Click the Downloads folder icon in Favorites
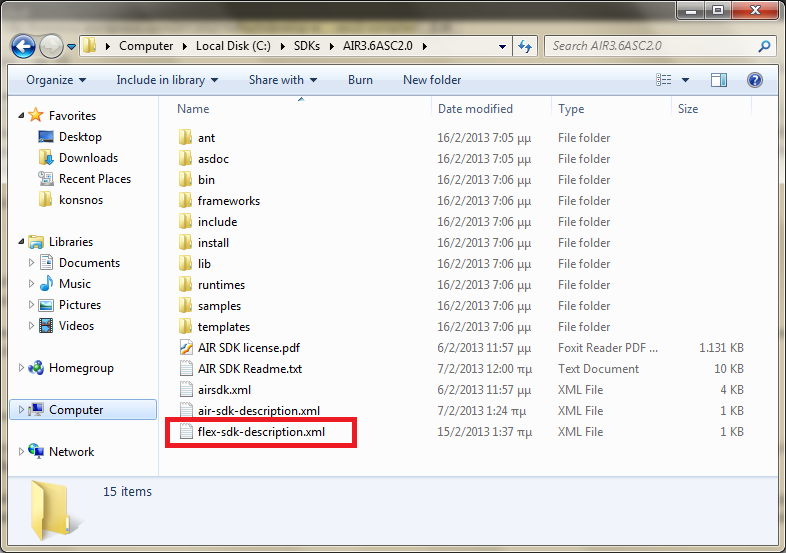Viewport: 786px width, 553px height. tap(45, 158)
